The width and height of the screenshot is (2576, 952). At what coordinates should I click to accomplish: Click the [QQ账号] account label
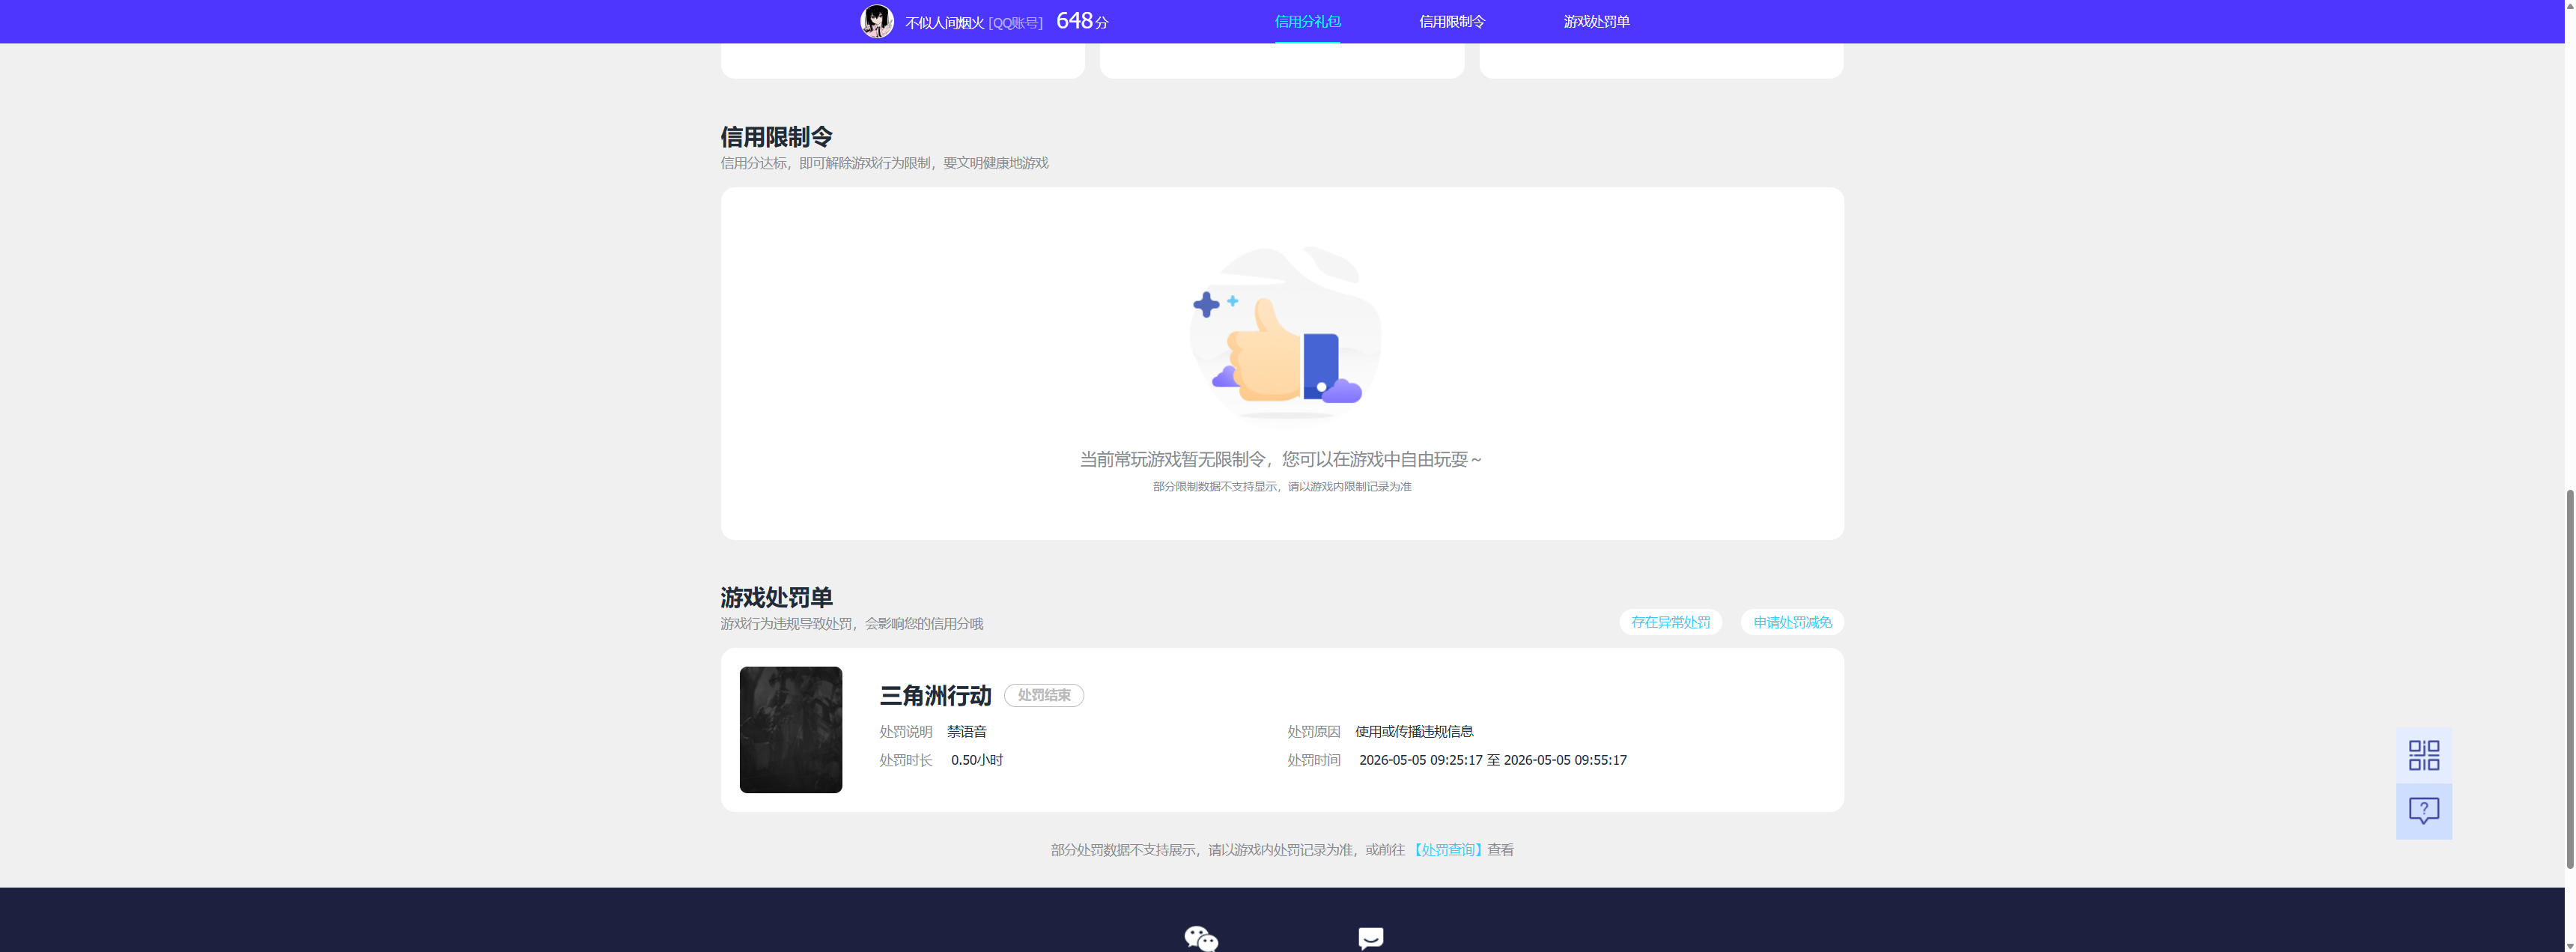click(1015, 22)
